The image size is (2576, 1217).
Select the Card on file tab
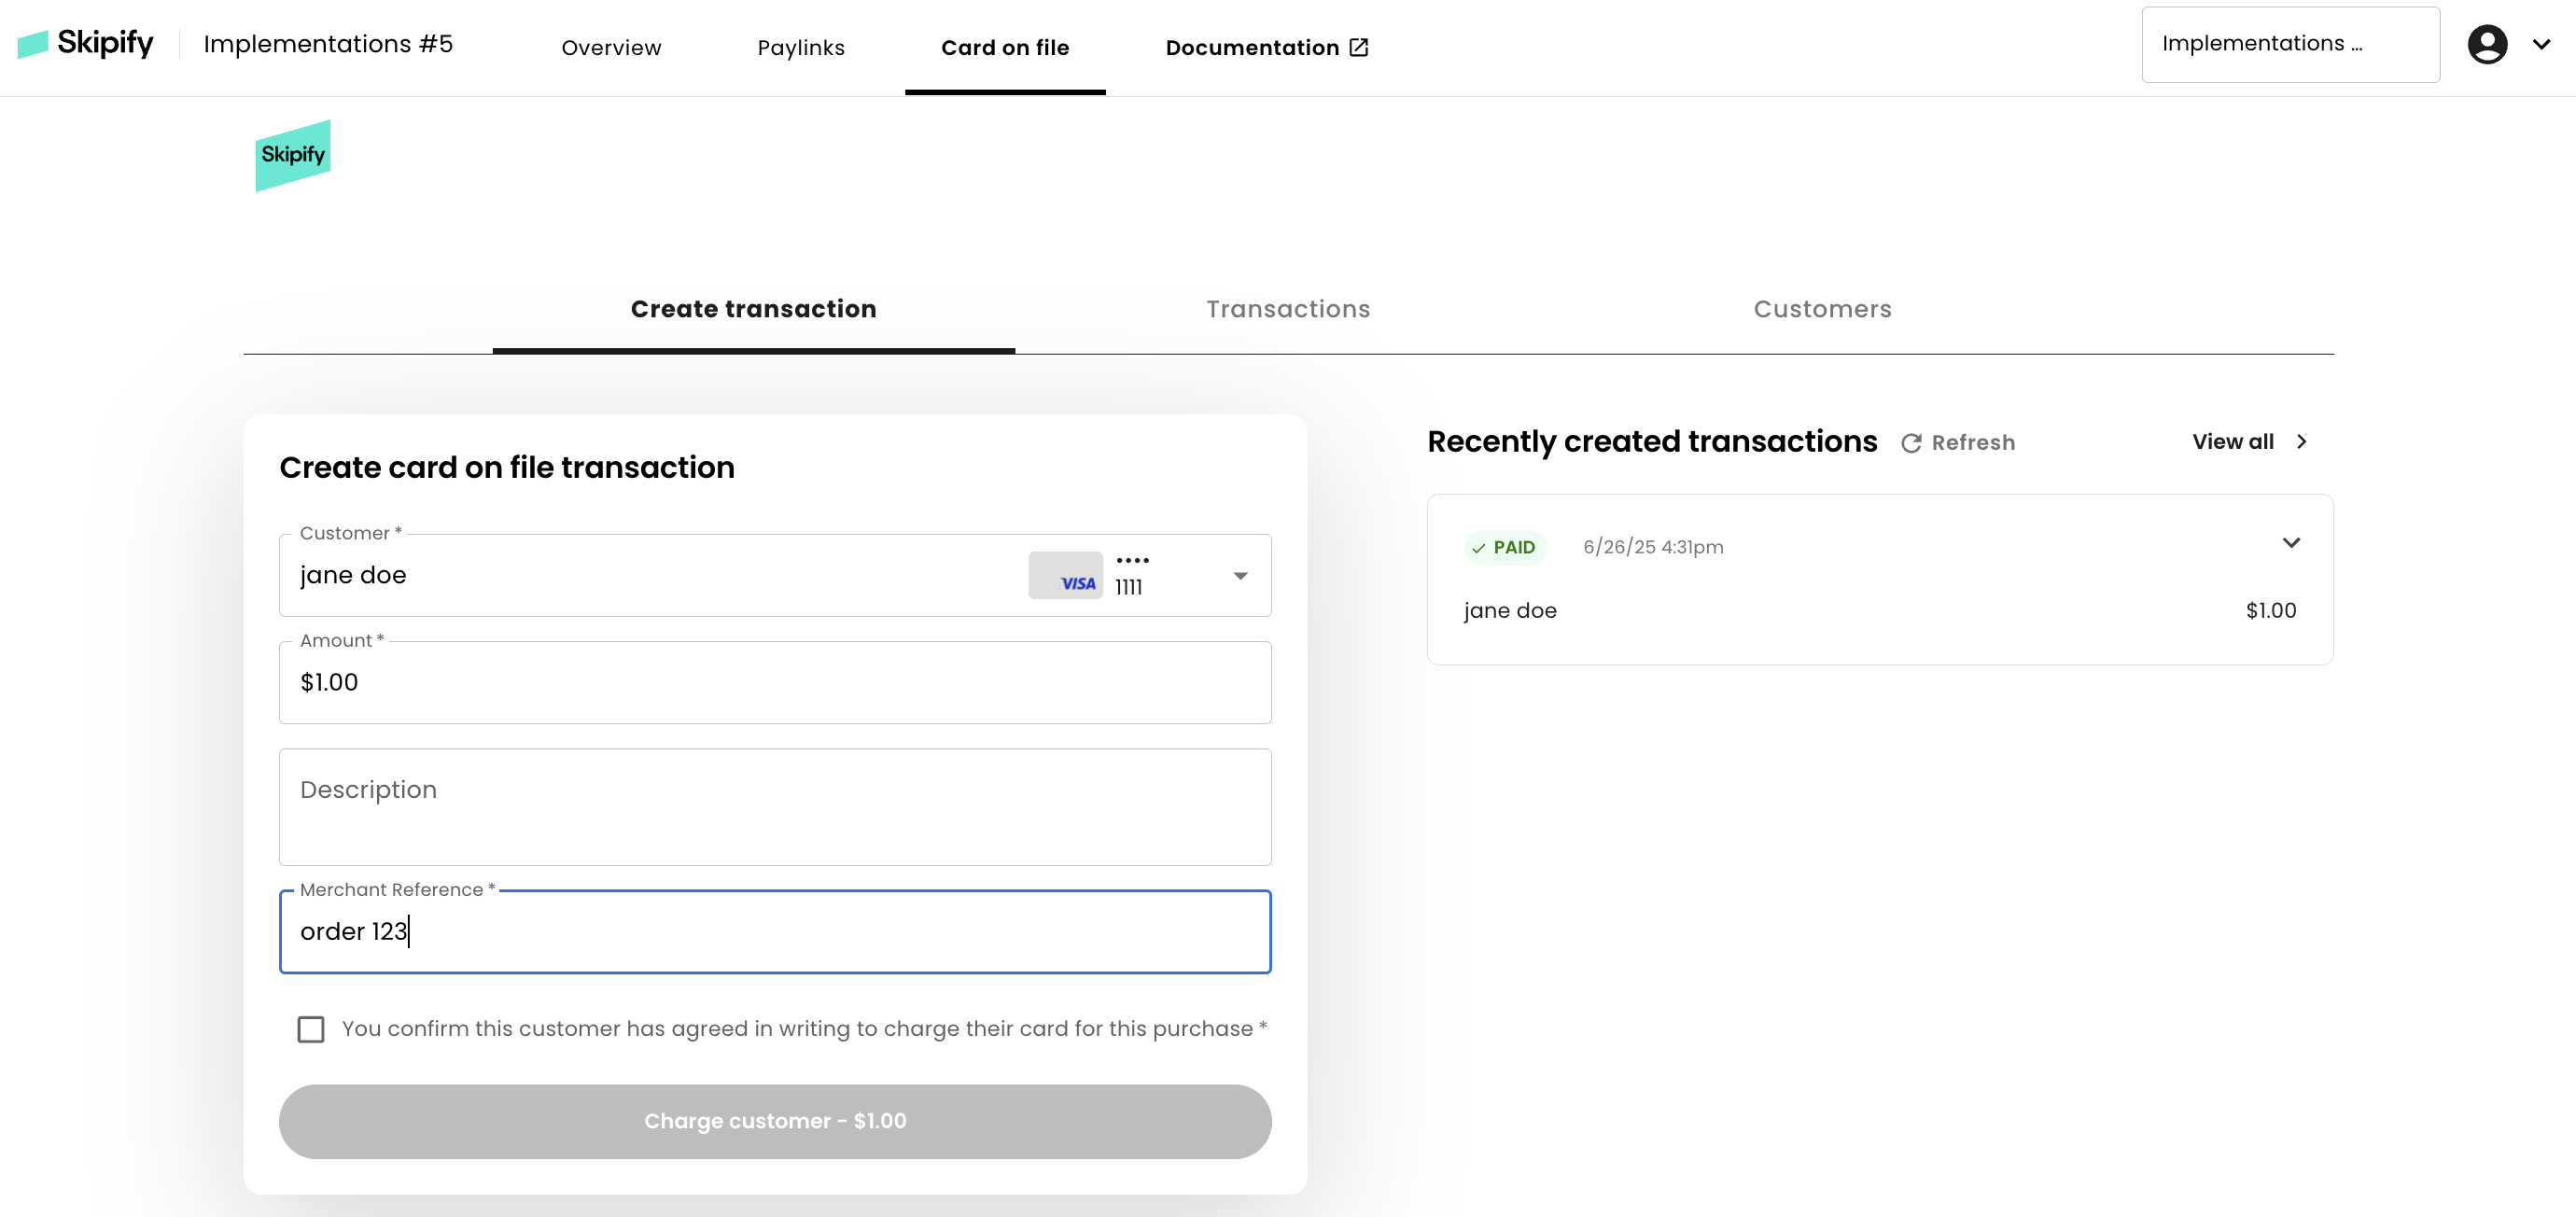pyautogui.click(x=1005, y=48)
